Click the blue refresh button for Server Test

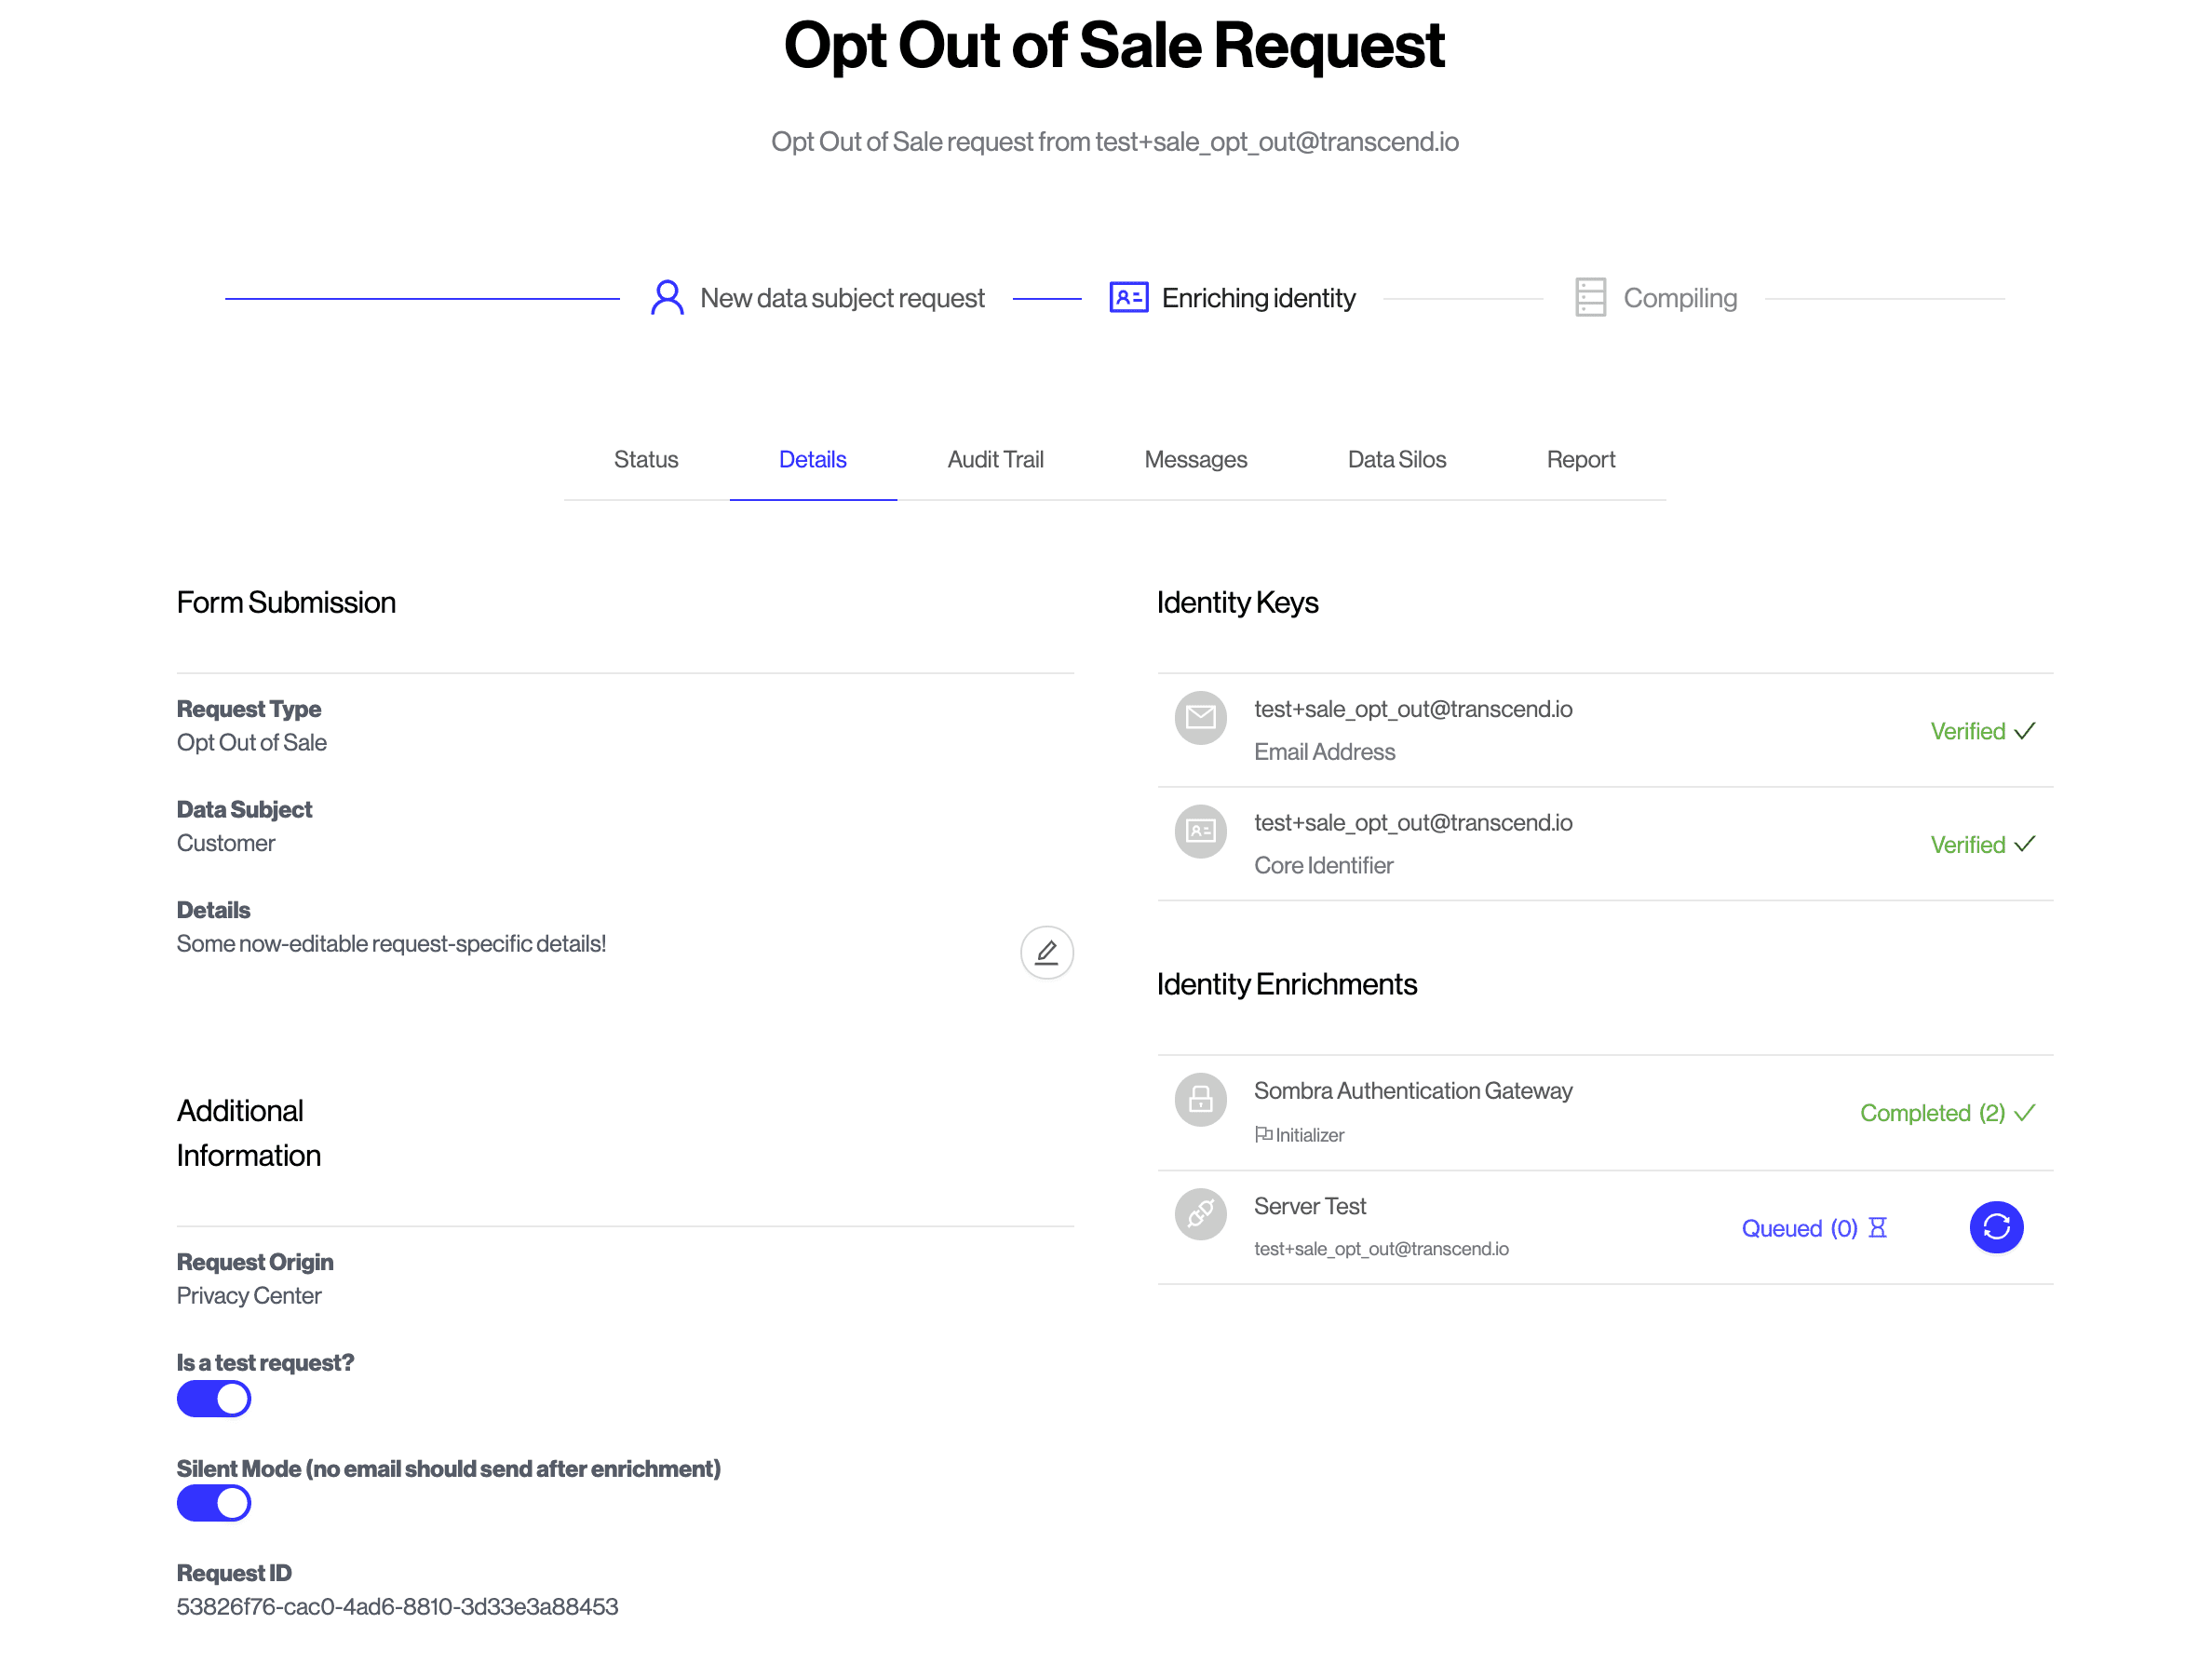pyautogui.click(x=1995, y=1227)
